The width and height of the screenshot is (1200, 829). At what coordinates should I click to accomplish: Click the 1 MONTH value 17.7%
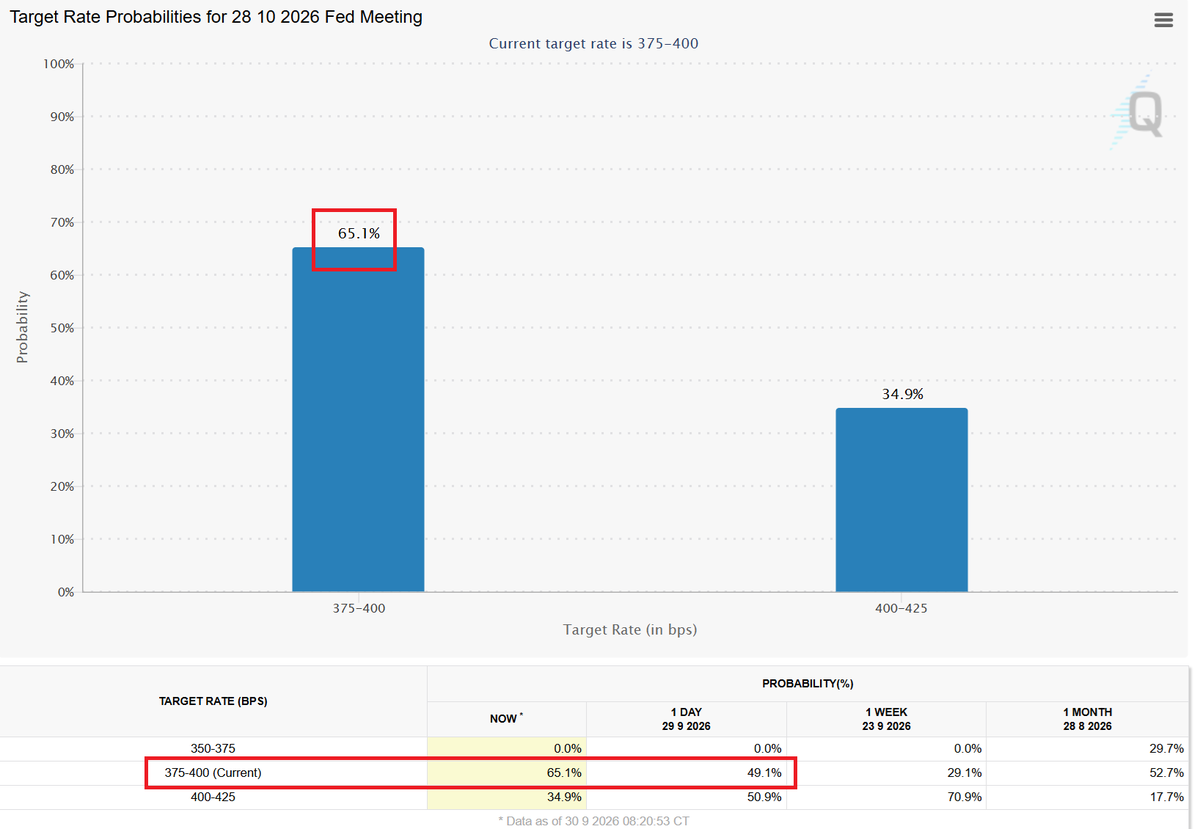[1165, 797]
